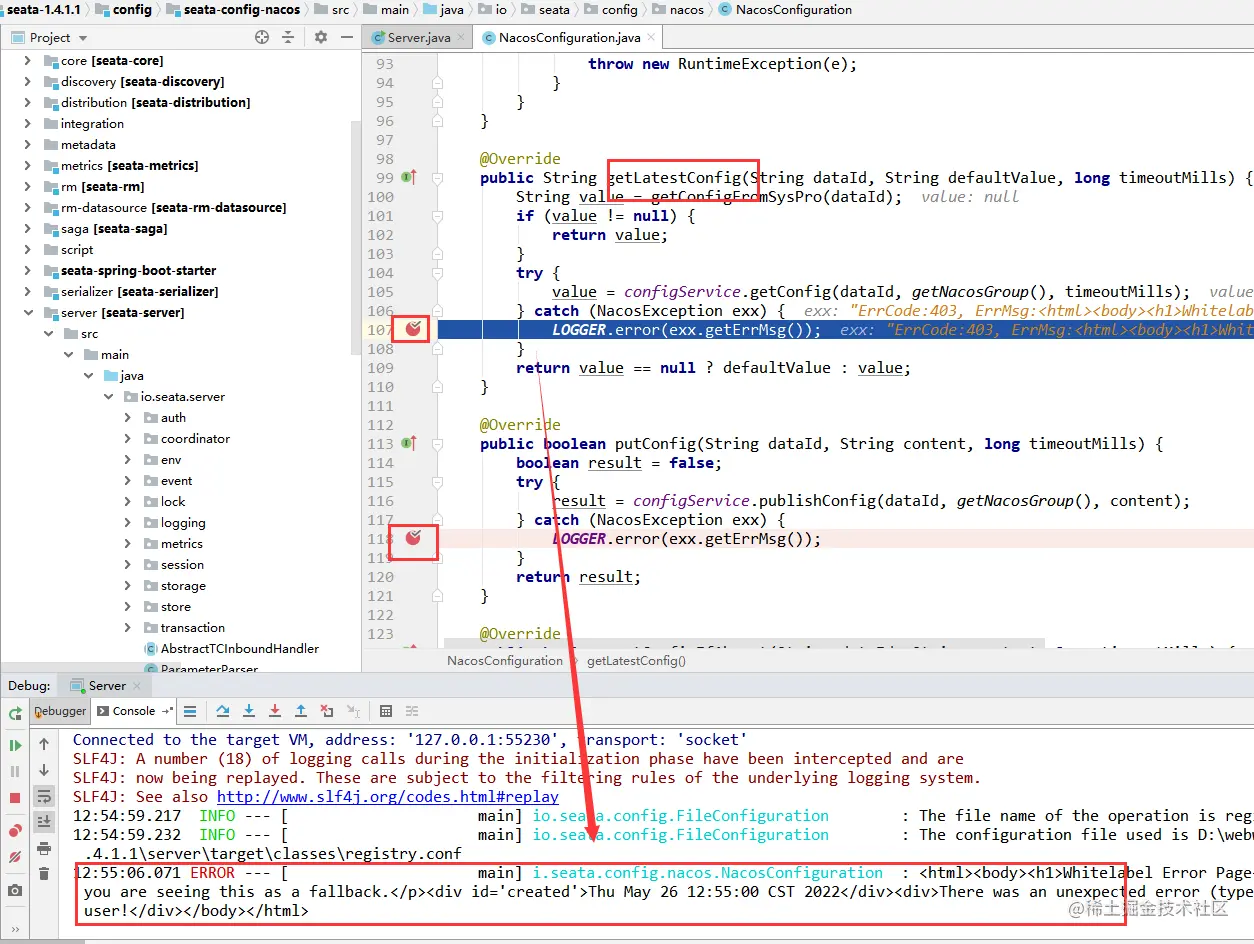Expand the core [seata-core] module
The image size is (1254, 944).
click(28, 61)
